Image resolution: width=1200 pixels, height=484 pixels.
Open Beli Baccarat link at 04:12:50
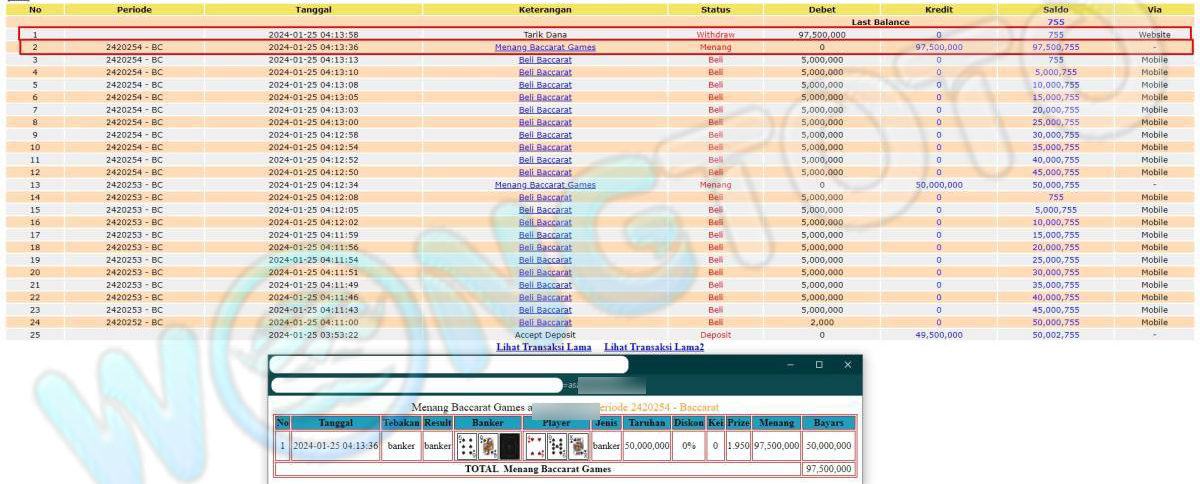[545, 172]
